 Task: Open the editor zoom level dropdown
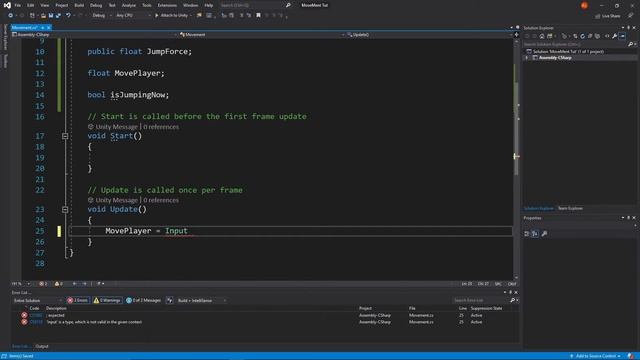21,284
